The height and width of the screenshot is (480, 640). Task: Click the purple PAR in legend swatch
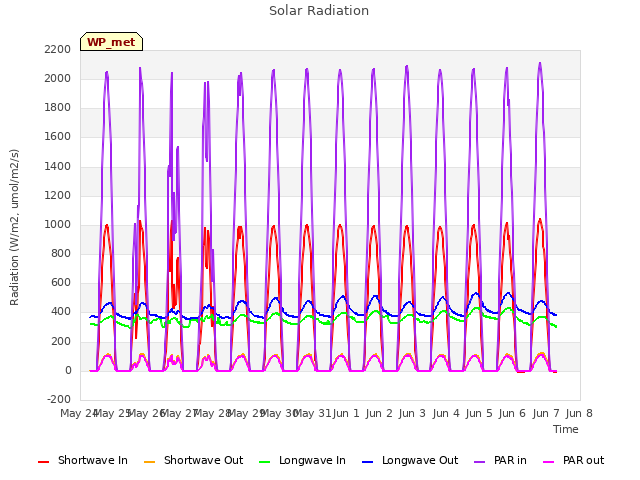tap(480, 462)
